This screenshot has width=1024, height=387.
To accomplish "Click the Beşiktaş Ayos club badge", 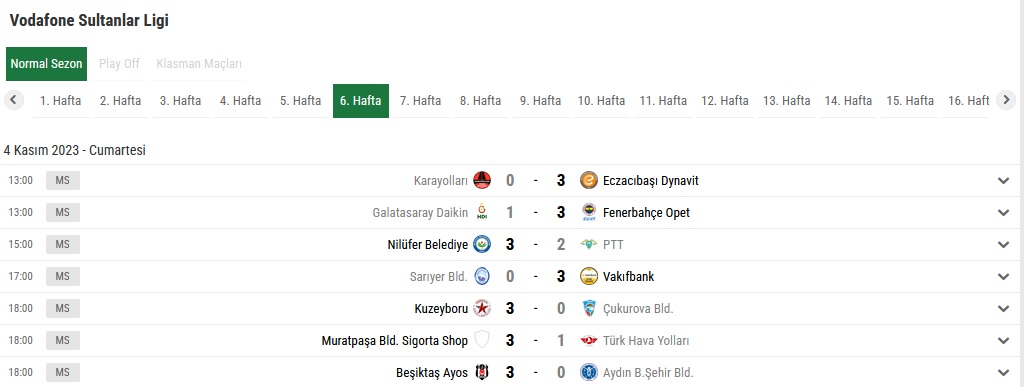I will pyautogui.click(x=482, y=372).
